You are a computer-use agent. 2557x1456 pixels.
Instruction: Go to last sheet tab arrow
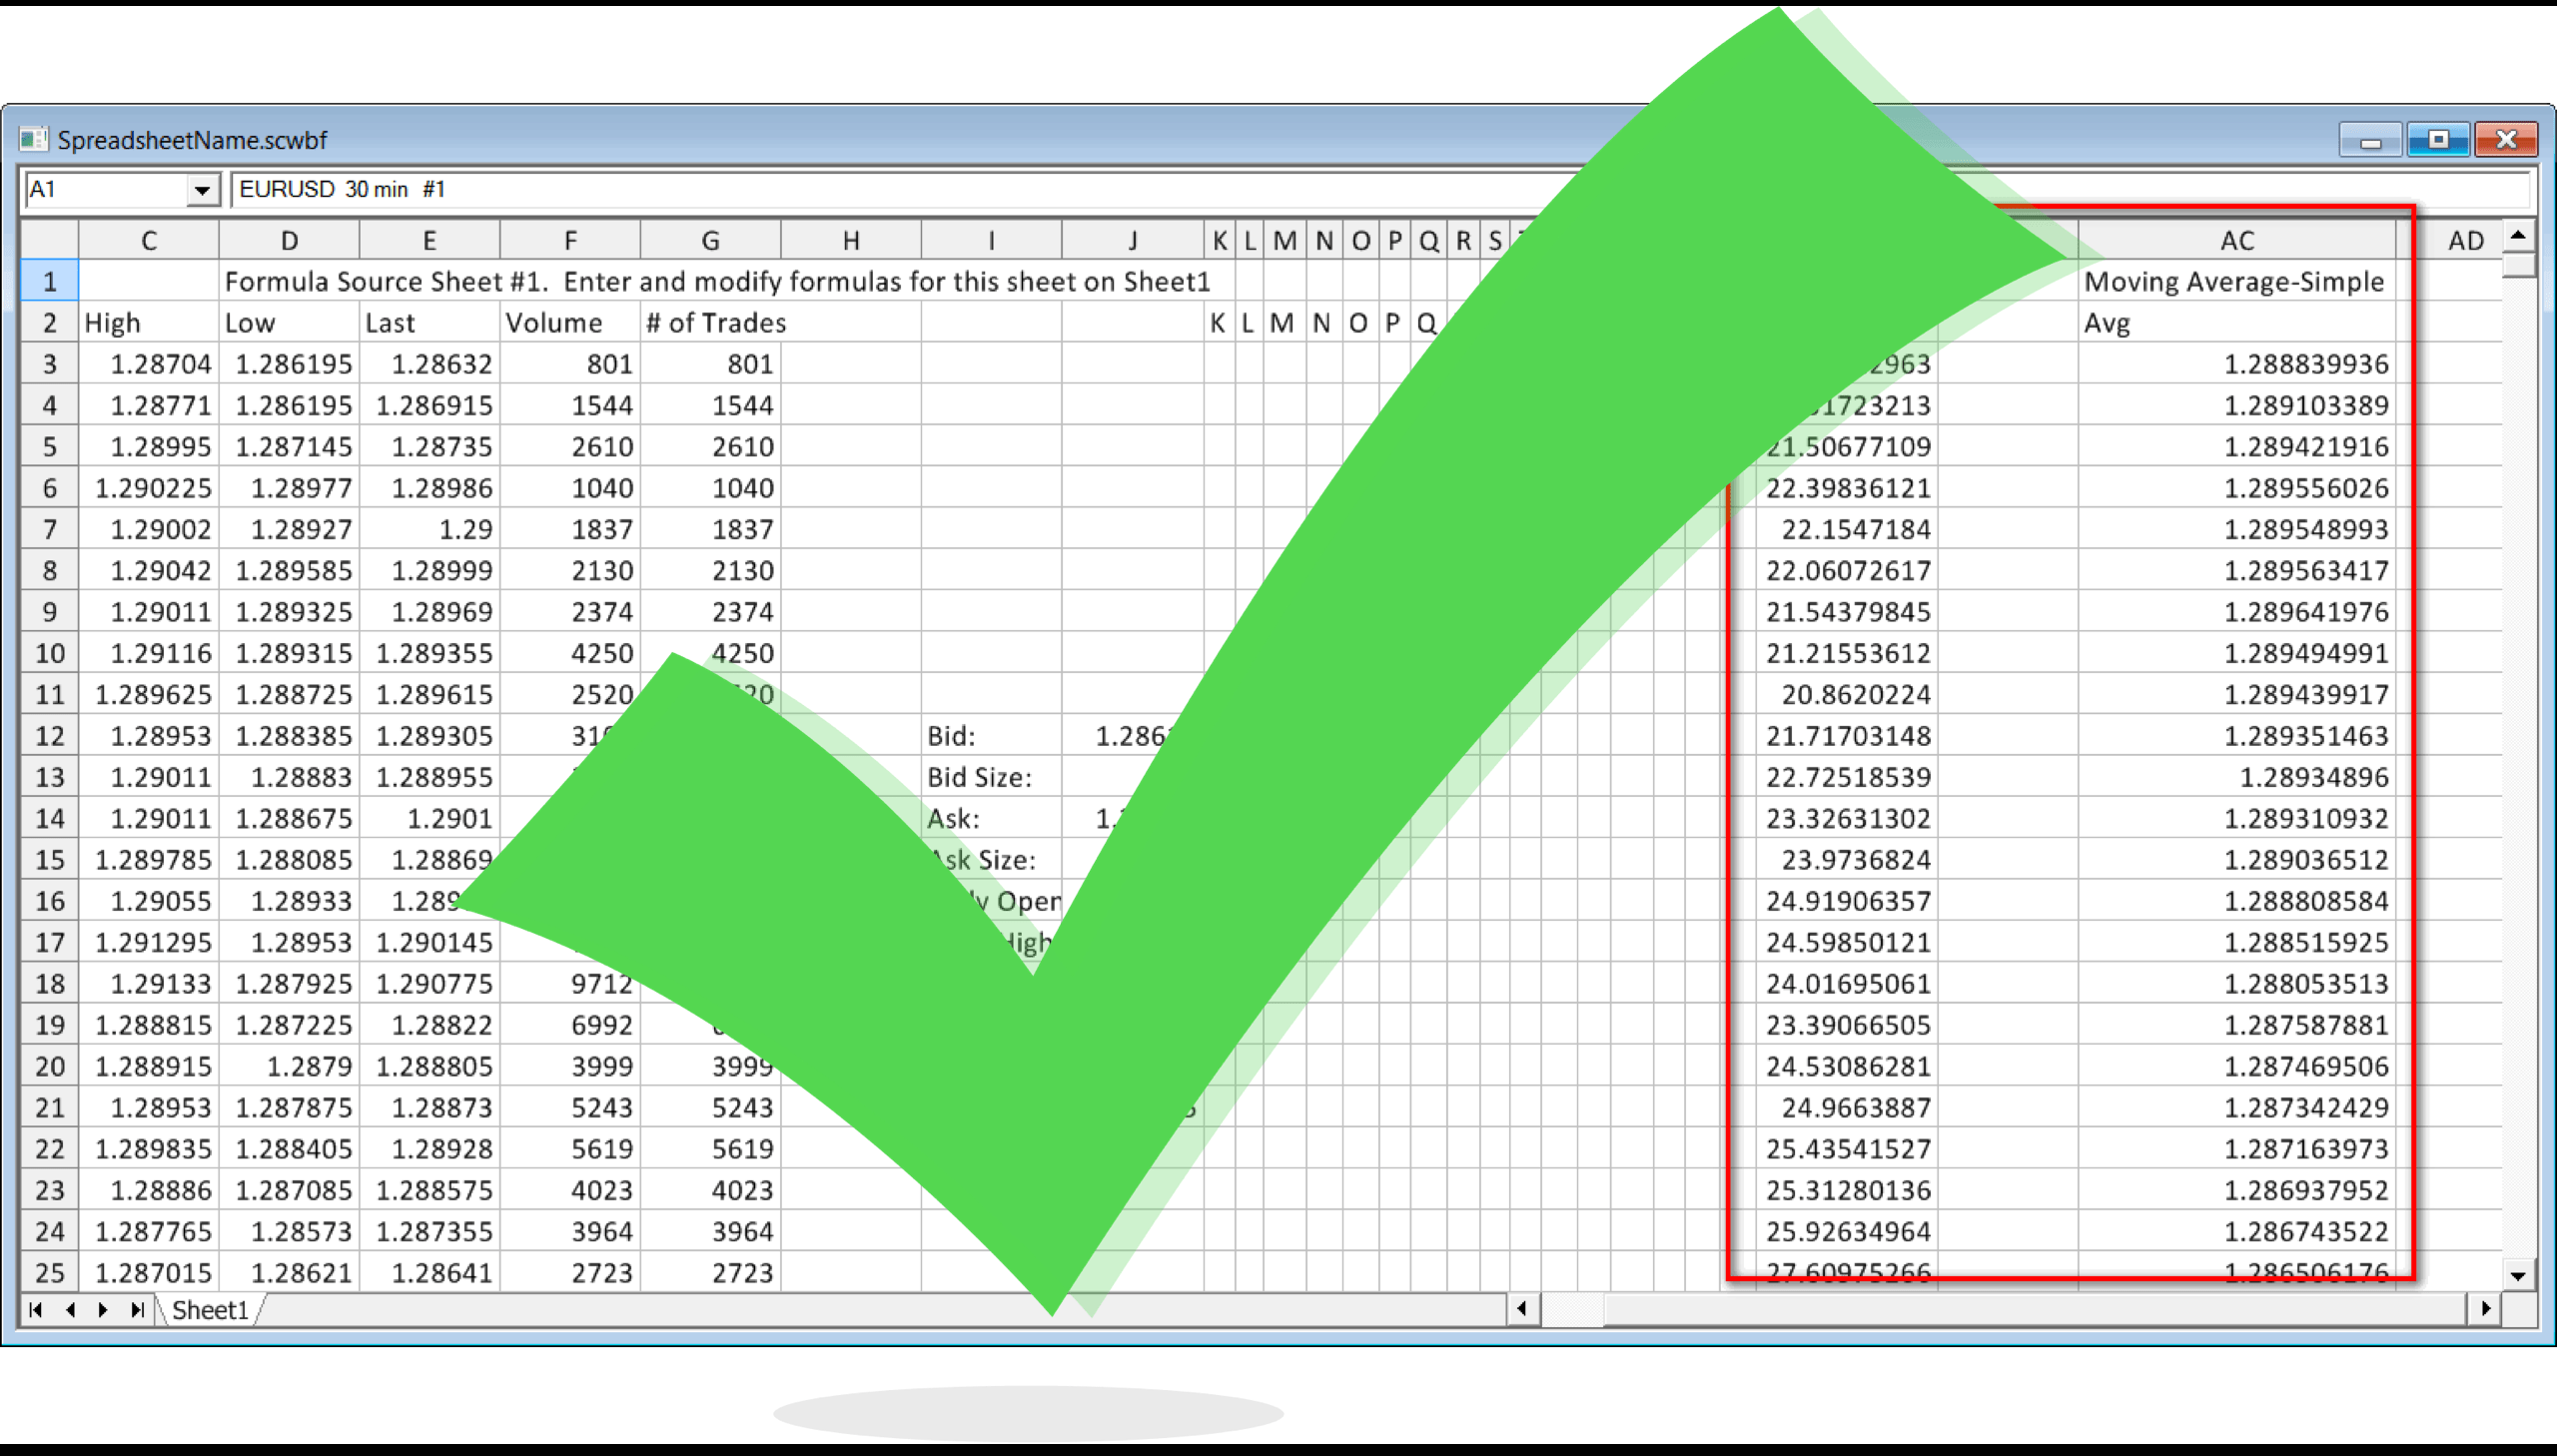tap(138, 1310)
